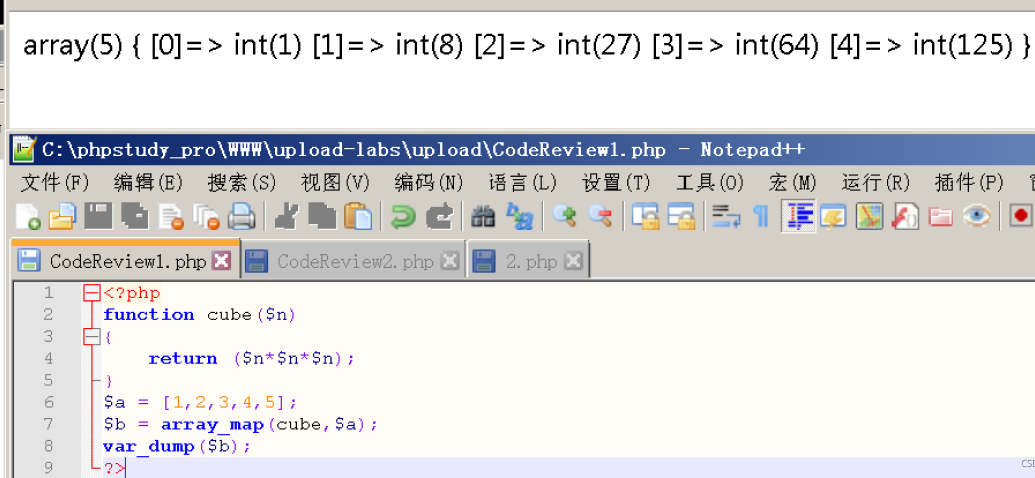Close the 2.php tab

[x=574, y=261]
